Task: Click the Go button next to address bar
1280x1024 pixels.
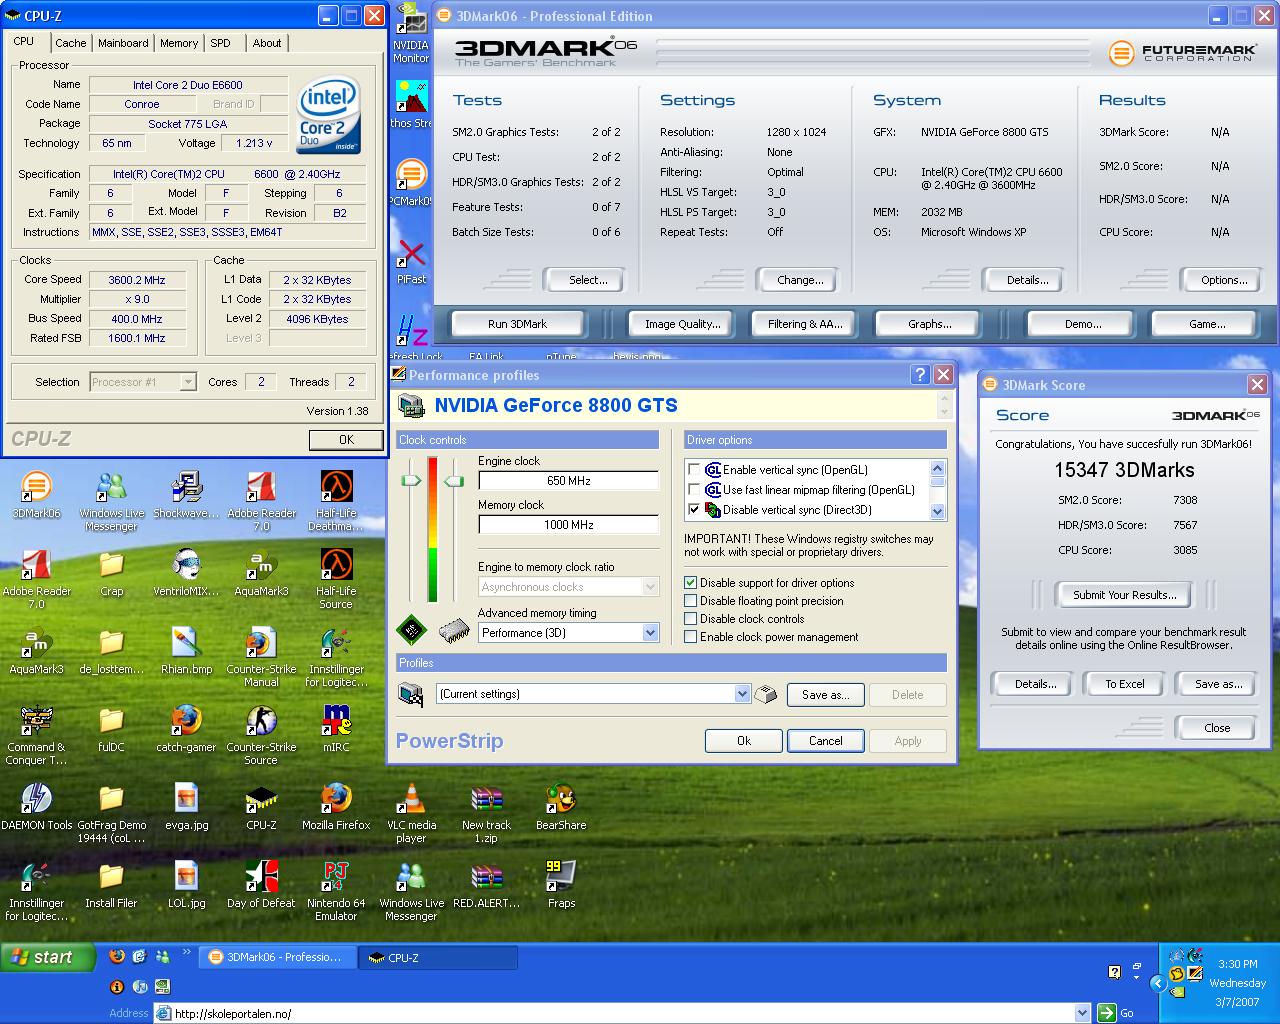Action: tap(1116, 1013)
